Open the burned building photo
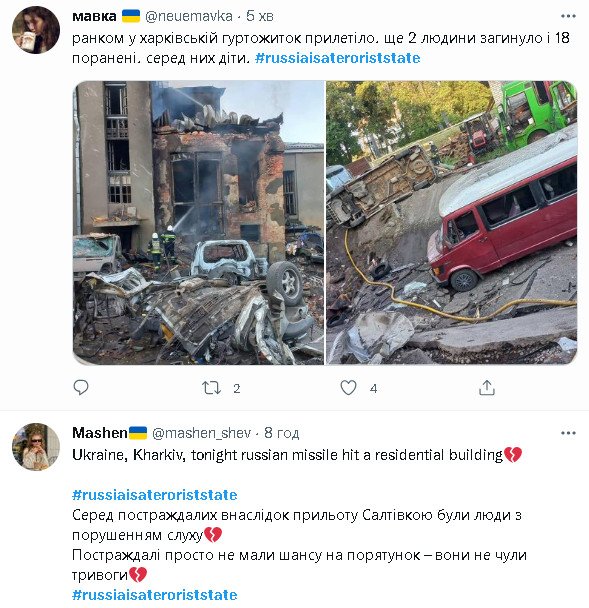Screen dimensions: 589x608 (198, 223)
